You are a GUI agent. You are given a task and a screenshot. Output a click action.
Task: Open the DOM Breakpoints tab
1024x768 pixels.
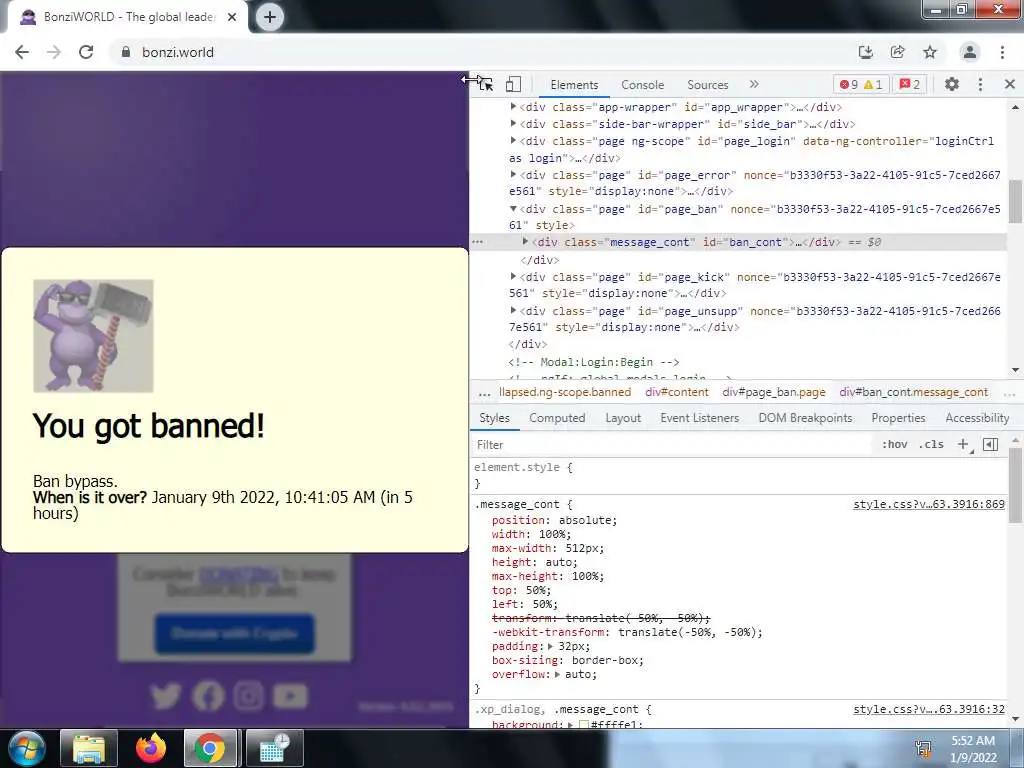point(805,418)
